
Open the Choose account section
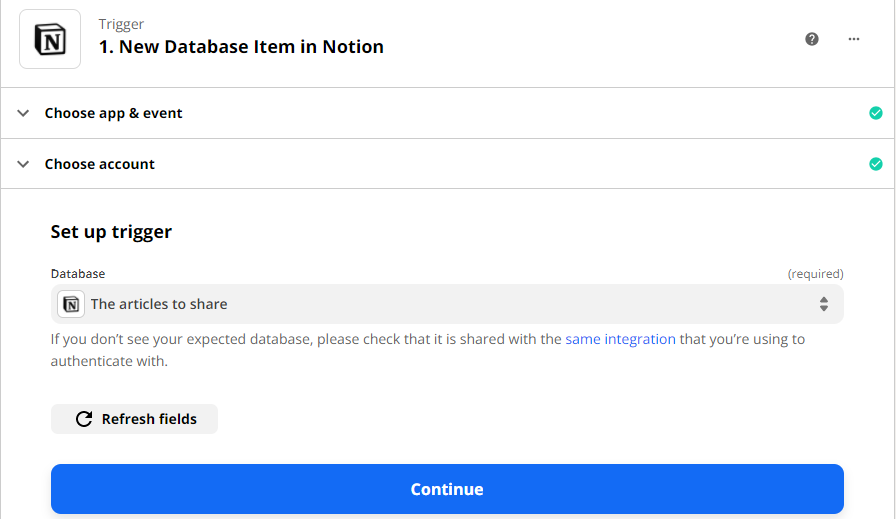447,164
